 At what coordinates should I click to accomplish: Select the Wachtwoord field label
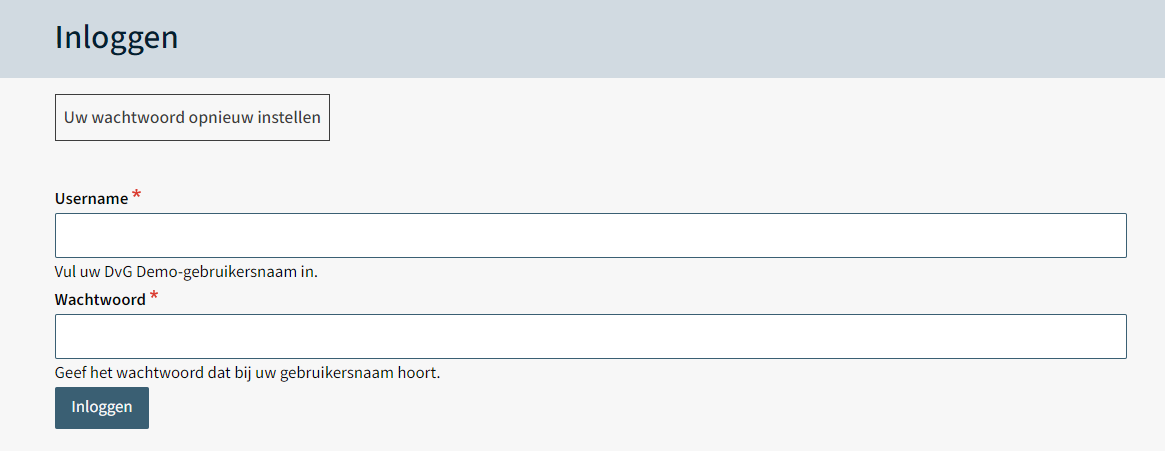click(x=100, y=300)
